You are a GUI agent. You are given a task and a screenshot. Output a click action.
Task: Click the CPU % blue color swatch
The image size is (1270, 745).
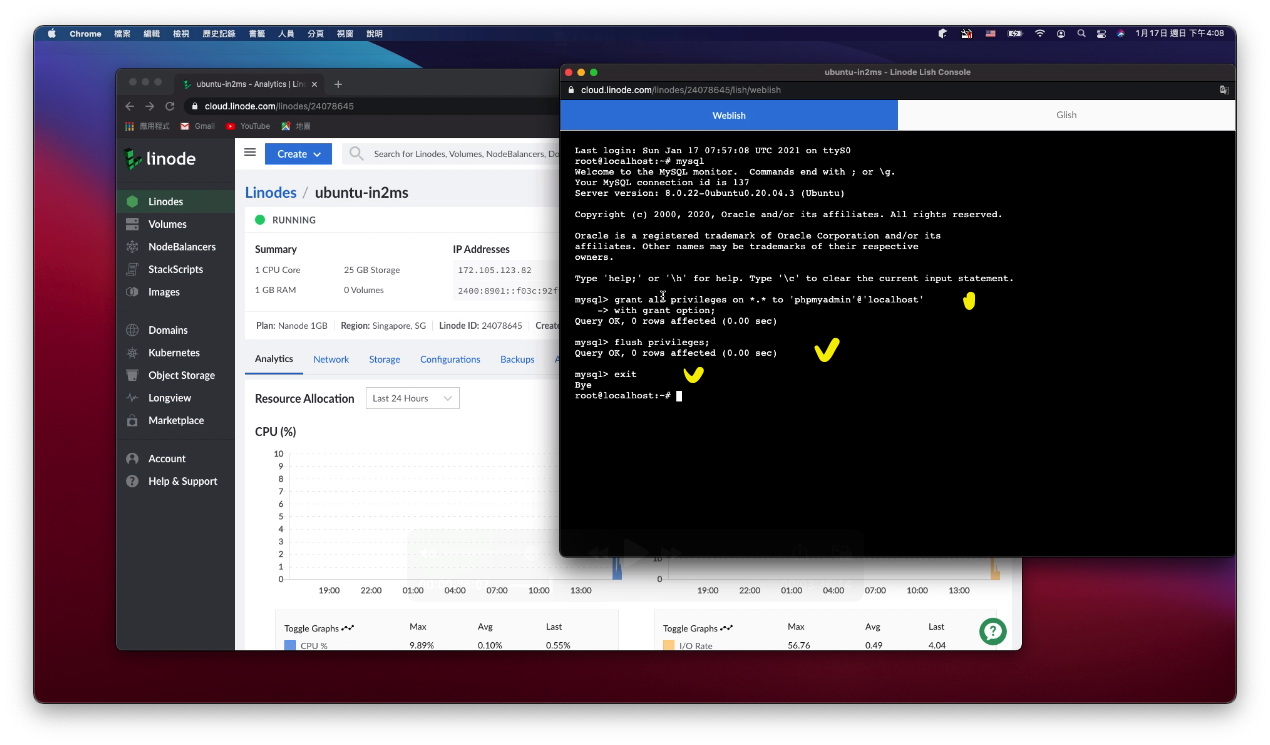coord(290,646)
